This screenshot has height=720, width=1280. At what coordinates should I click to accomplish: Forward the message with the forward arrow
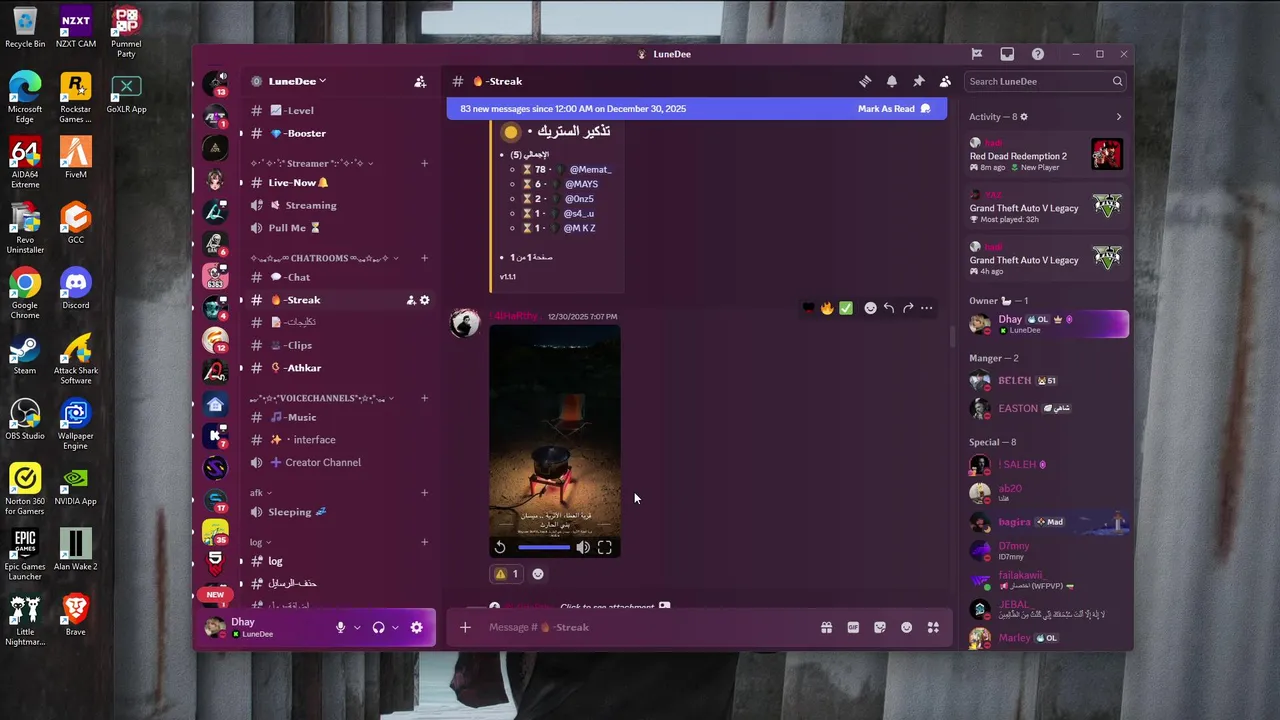point(908,308)
